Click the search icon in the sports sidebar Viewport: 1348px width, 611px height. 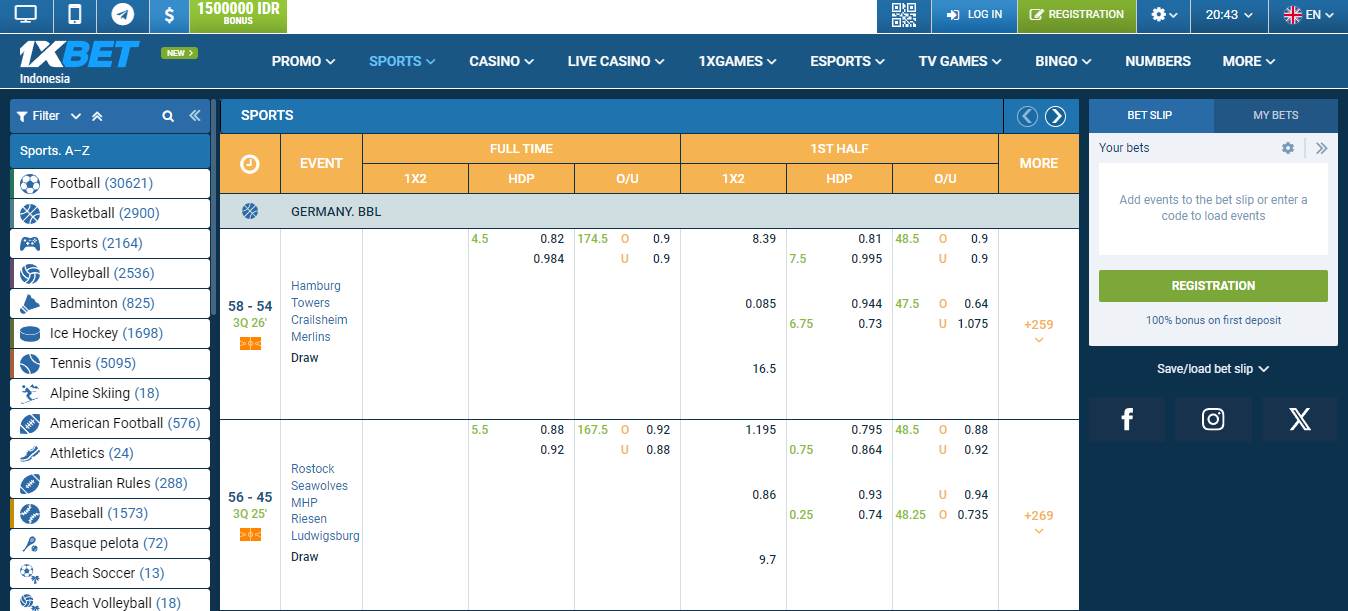coord(168,116)
